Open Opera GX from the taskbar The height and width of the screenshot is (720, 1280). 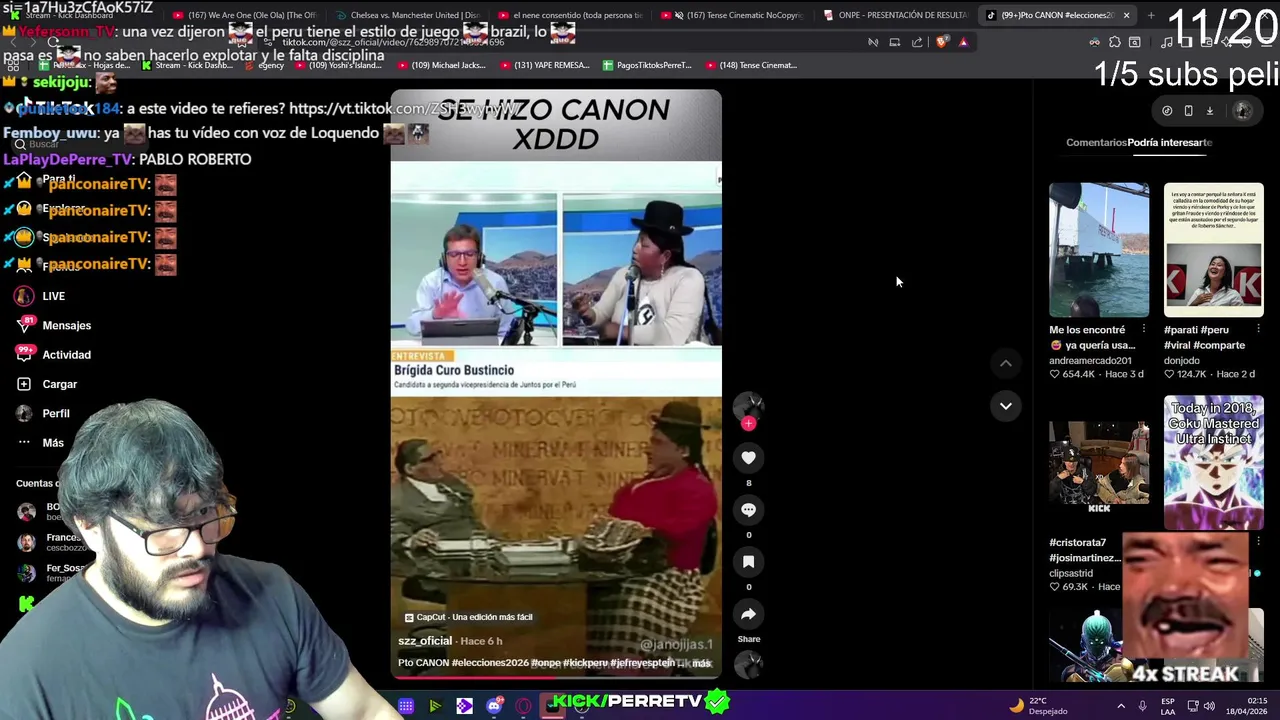(x=523, y=706)
